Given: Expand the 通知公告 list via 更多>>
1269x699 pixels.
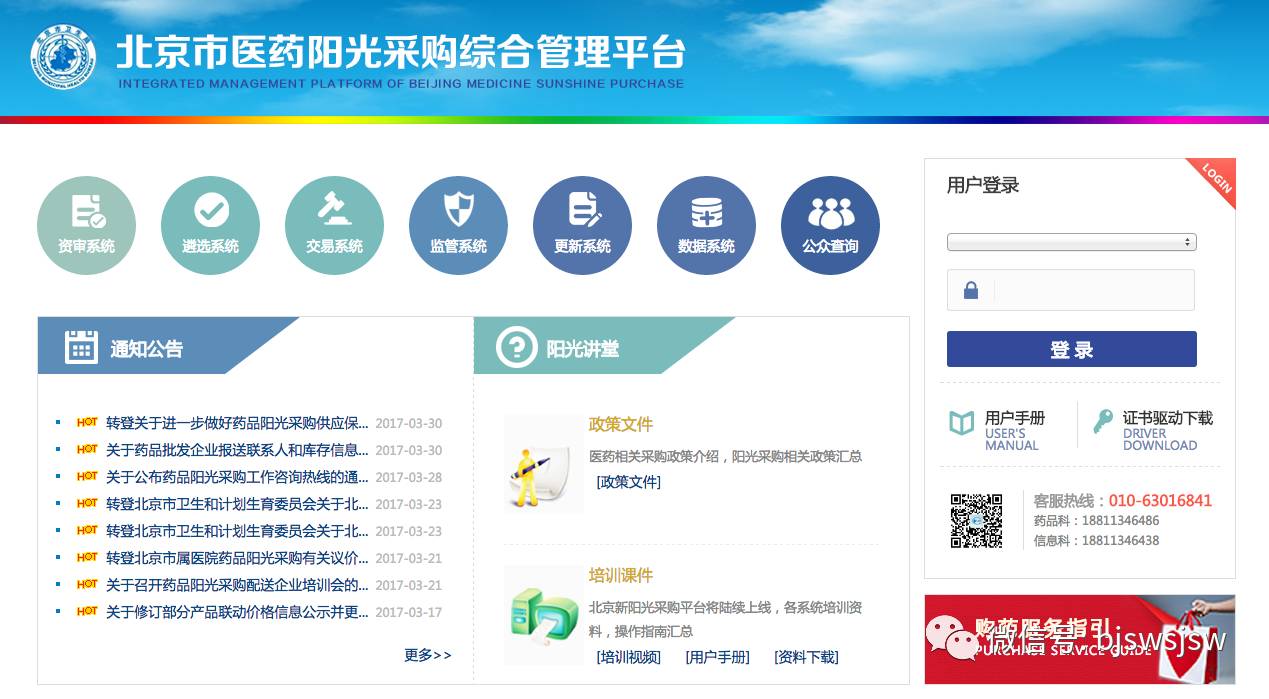Looking at the screenshot, I should coord(427,654).
